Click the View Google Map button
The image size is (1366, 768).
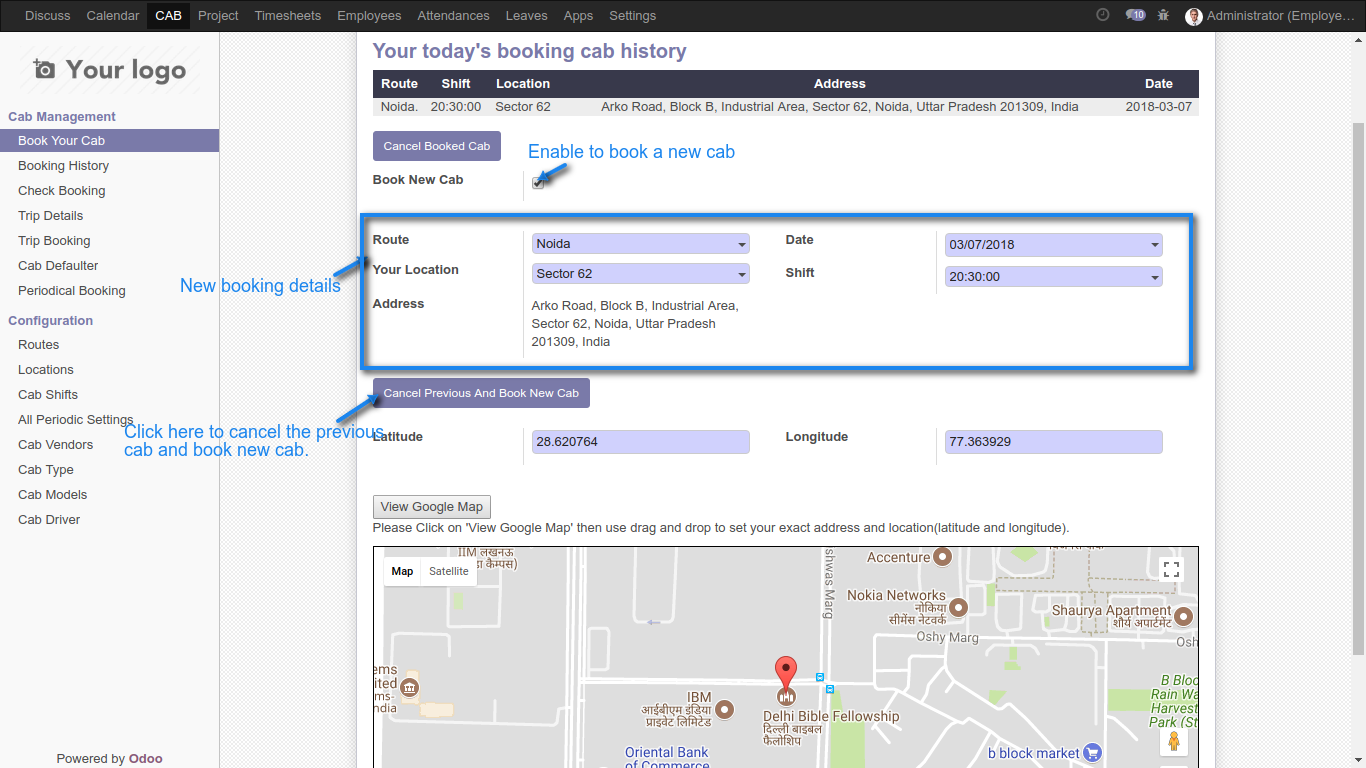click(432, 507)
